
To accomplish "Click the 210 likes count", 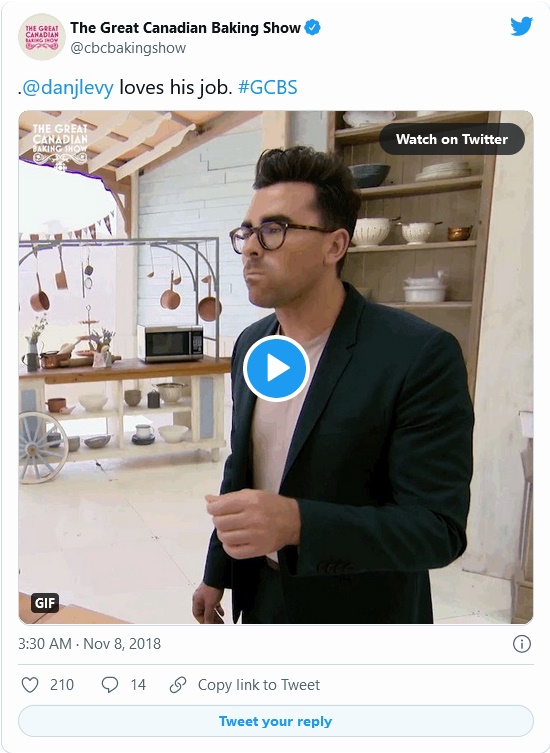I will click(62, 684).
